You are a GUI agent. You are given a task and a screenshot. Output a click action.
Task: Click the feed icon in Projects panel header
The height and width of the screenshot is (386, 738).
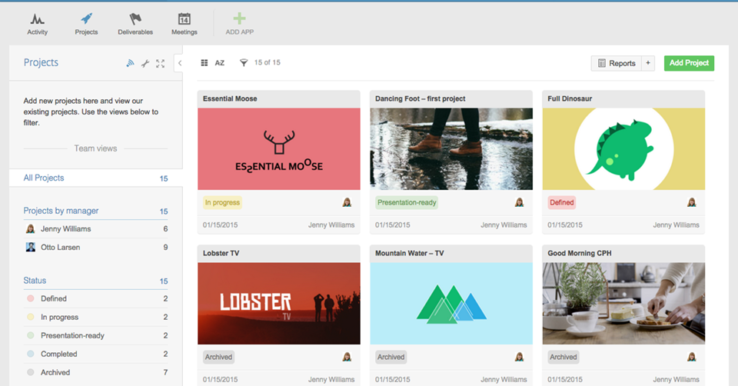[130, 63]
